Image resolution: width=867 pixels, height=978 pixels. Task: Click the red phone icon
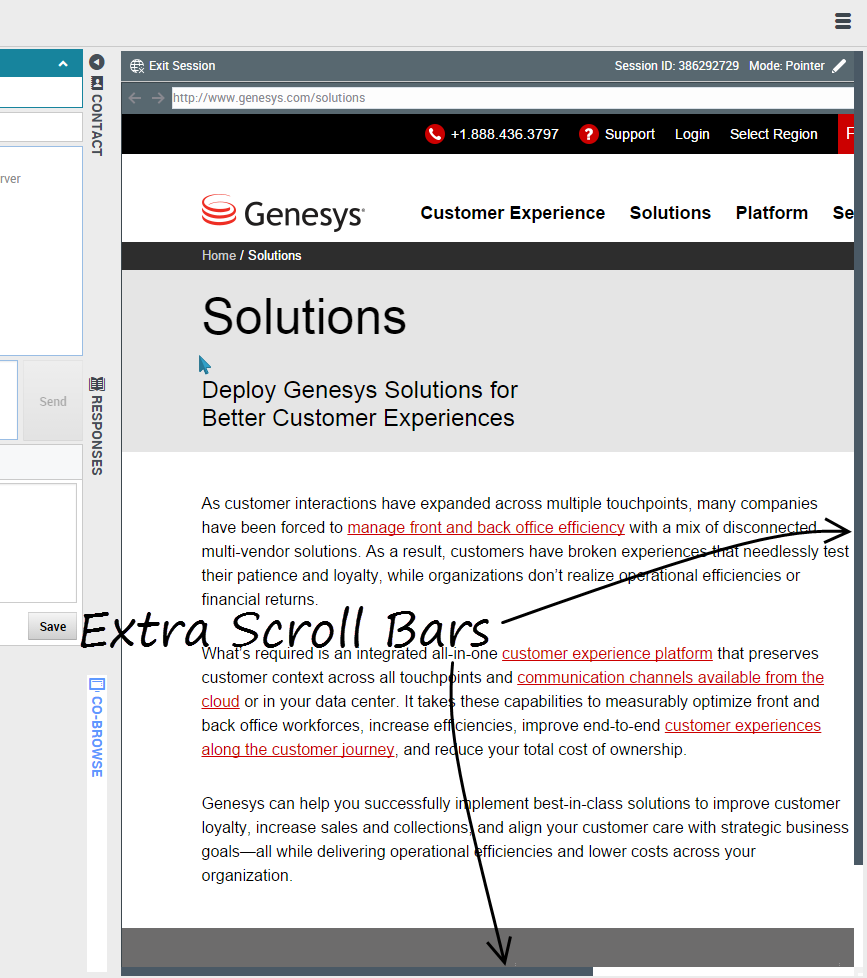[x=435, y=134]
